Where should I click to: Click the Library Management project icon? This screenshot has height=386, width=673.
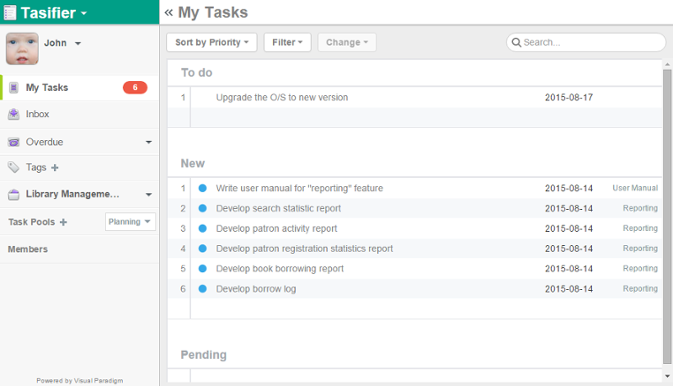[14, 195]
